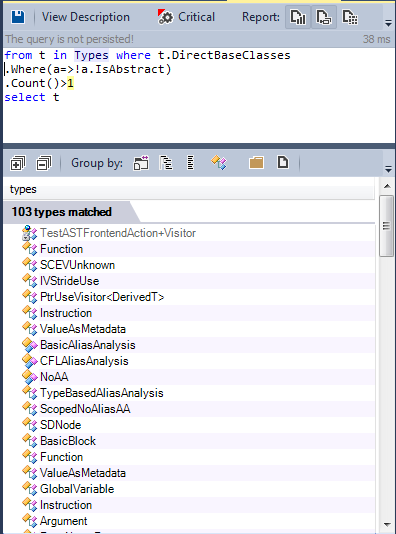Toggle second Report document icon
Viewport: 396px width, 534px height.
coord(323,17)
